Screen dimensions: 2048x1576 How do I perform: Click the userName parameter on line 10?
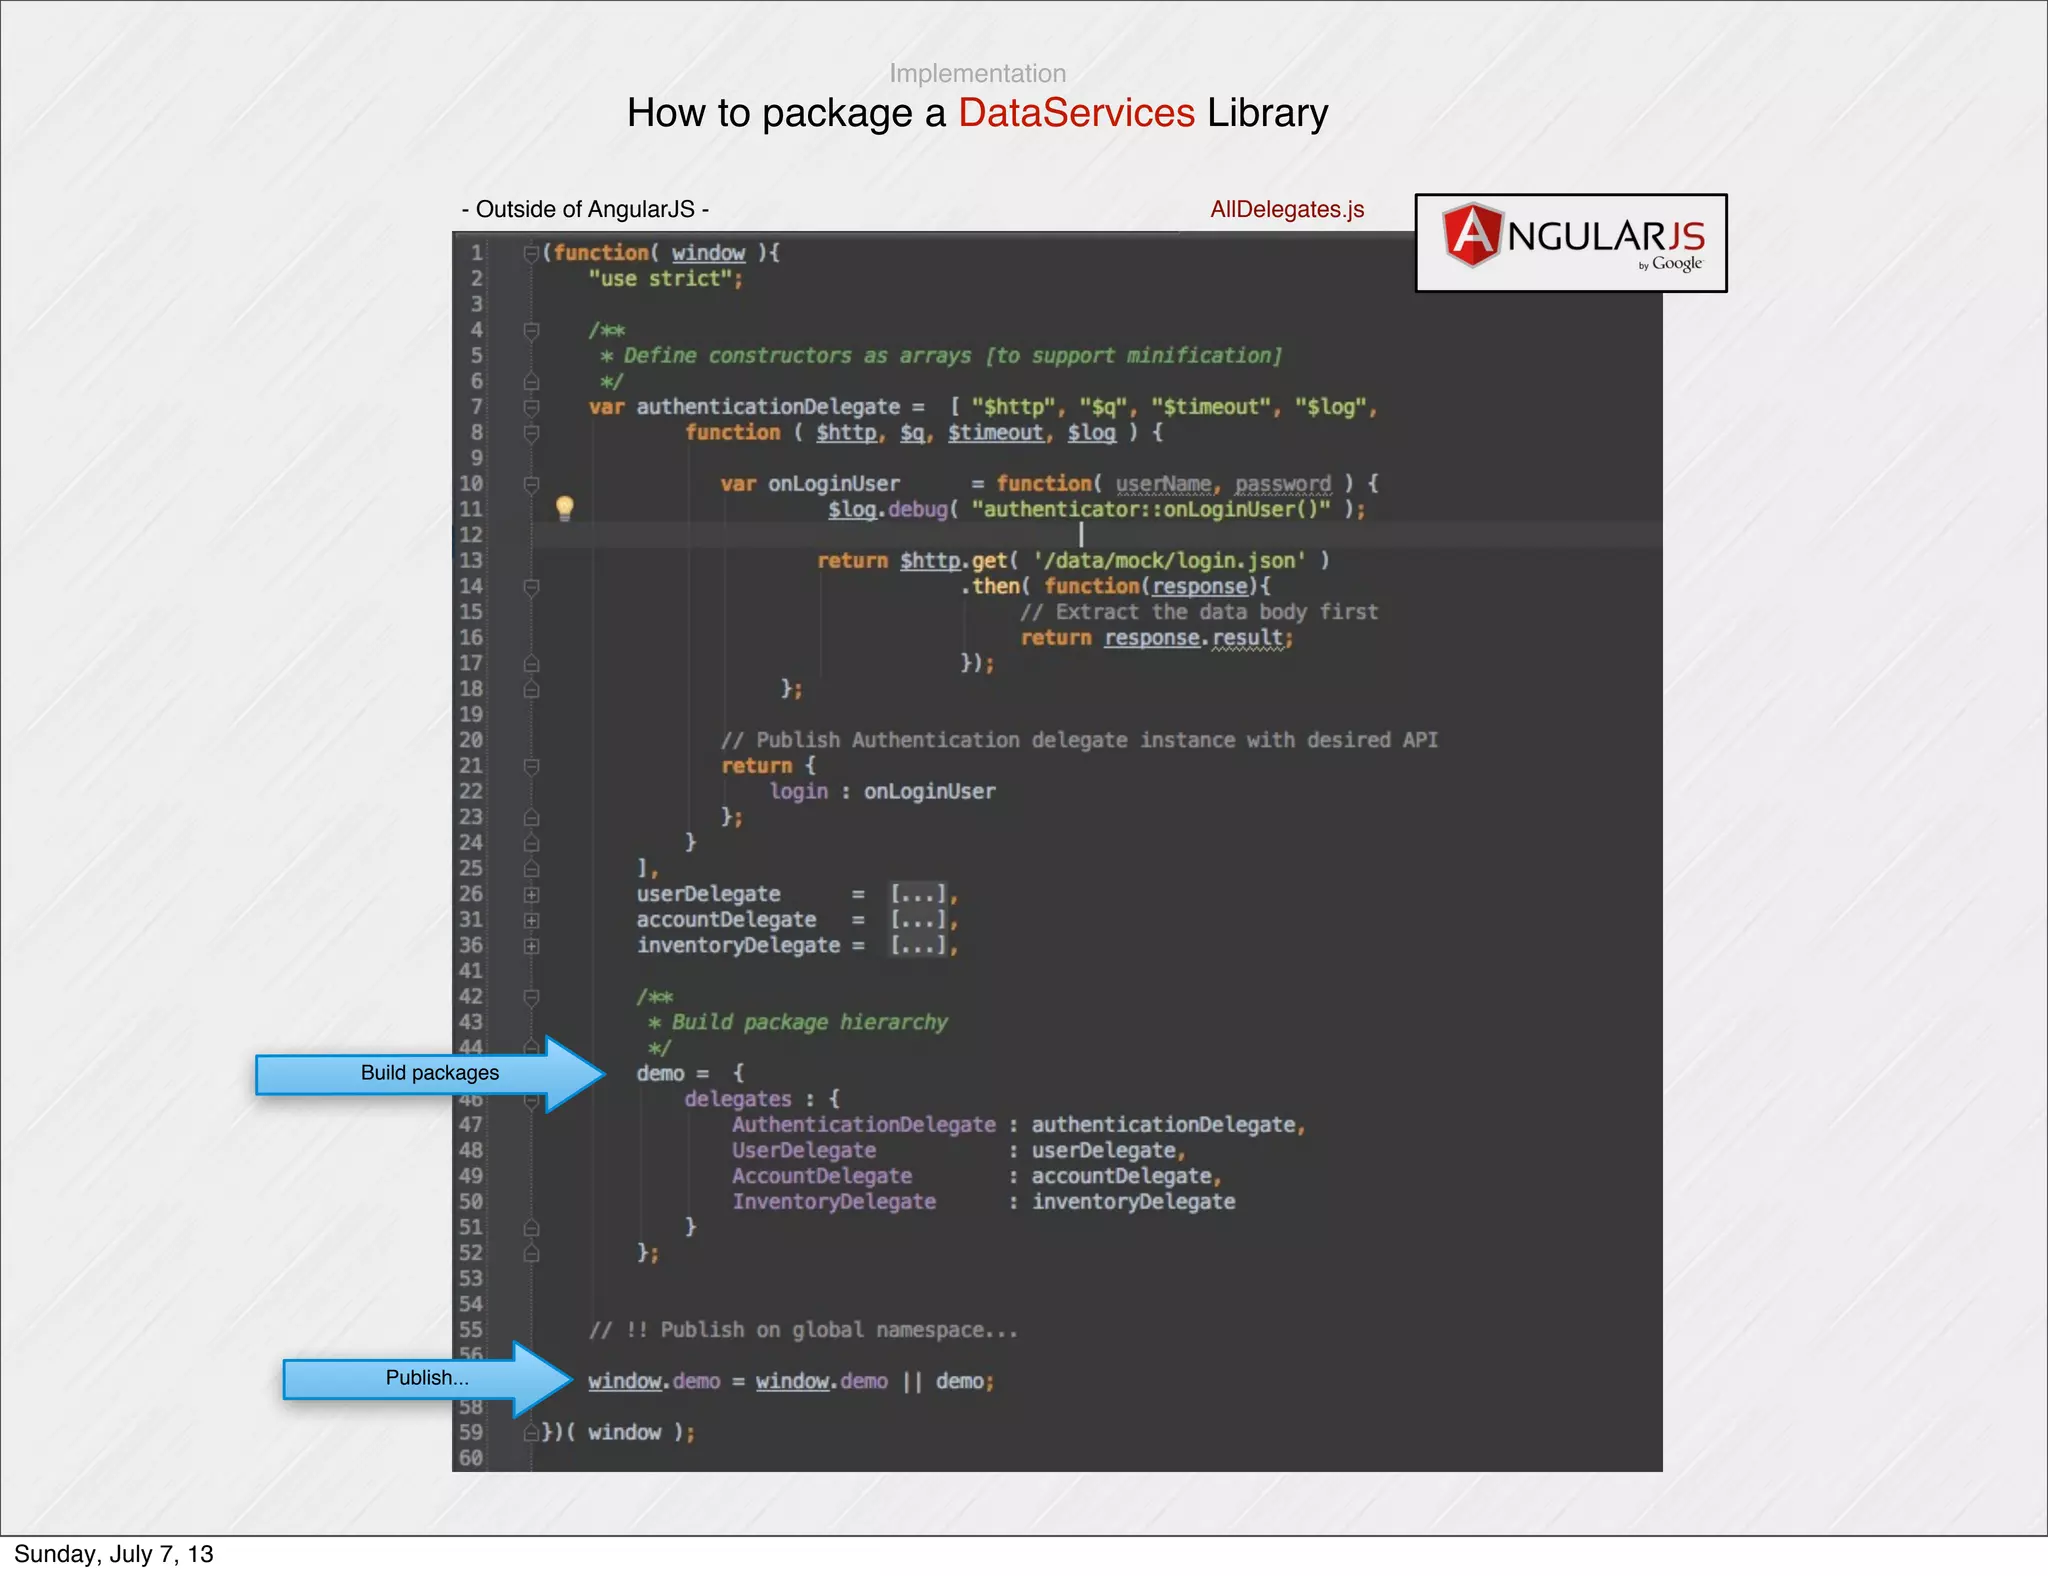(x=1163, y=484)
